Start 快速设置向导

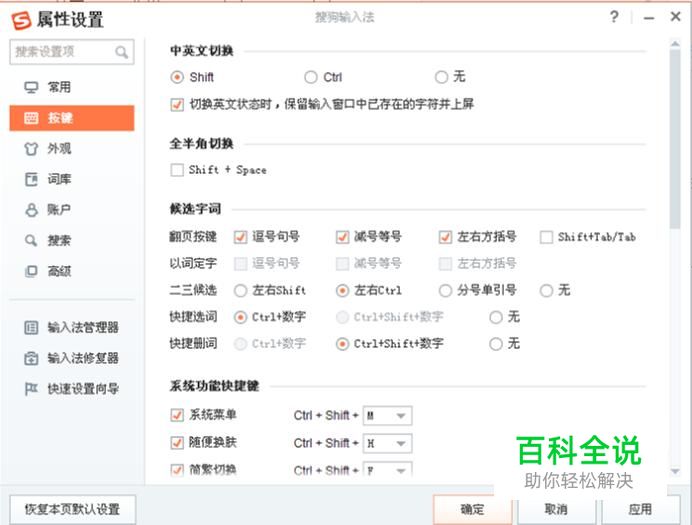point(71,389)
